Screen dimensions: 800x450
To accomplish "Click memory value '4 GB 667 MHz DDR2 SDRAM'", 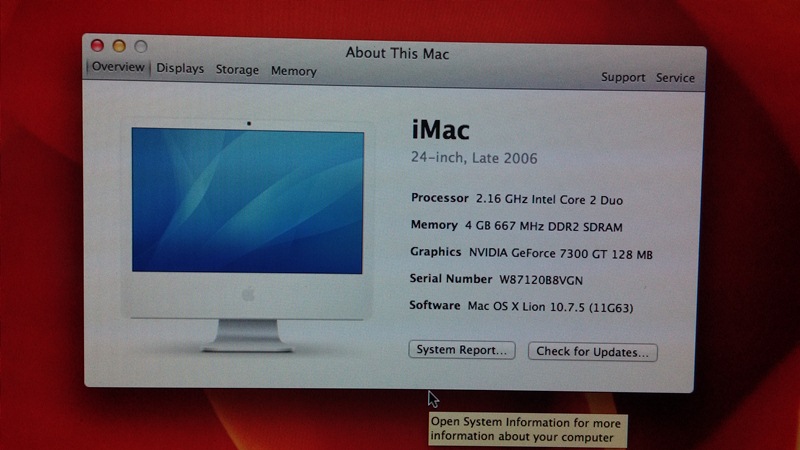I will 543,227.
